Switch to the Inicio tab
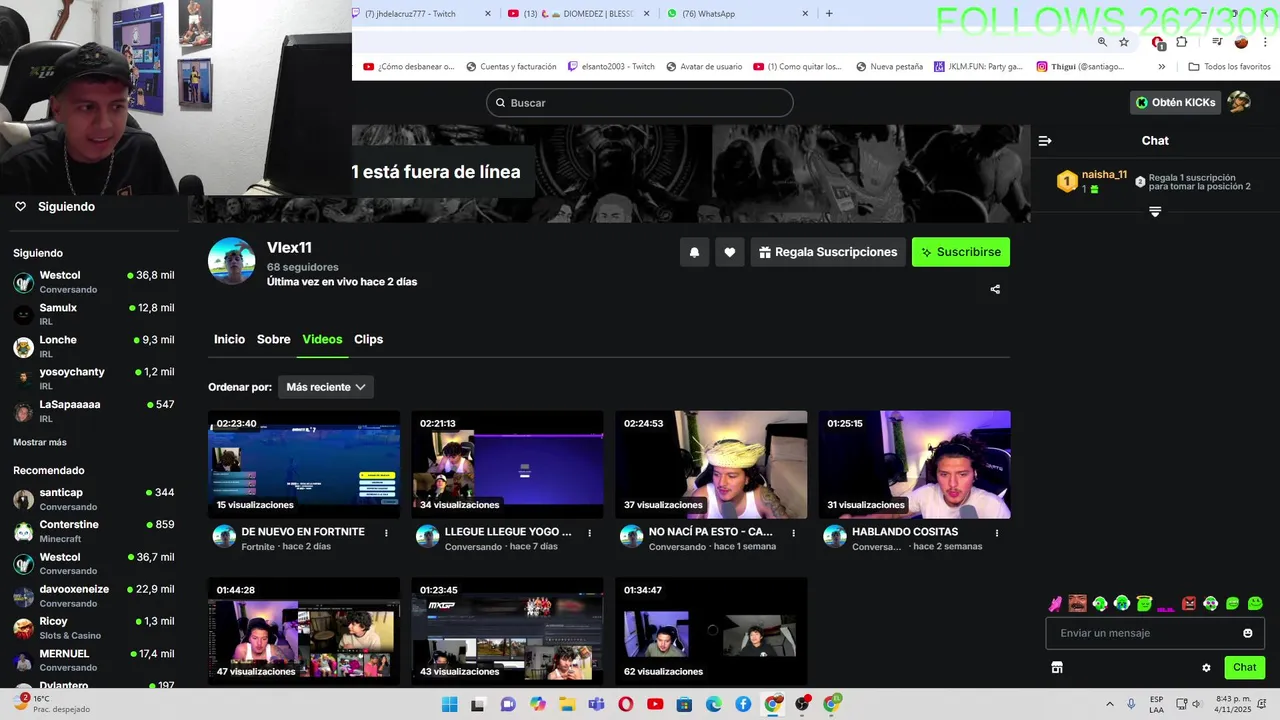Screen dimensions: 1280x720 click(x=229, y=339)
